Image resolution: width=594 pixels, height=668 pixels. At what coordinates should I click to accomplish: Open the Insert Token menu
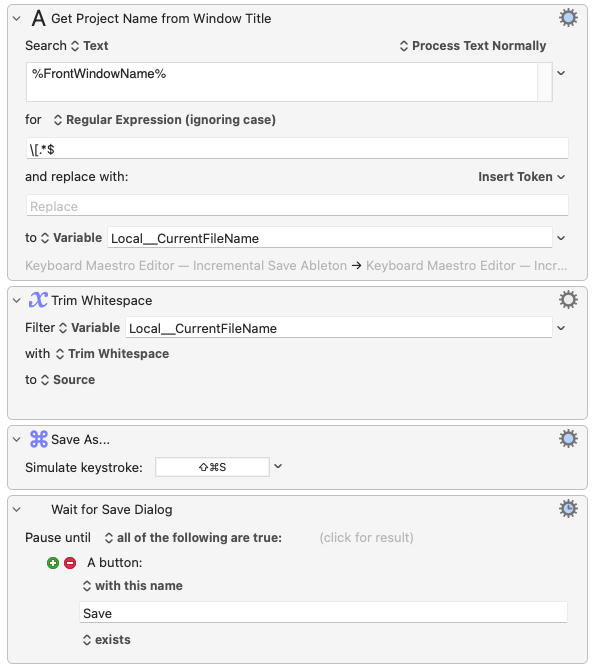(x=522, y=177)
